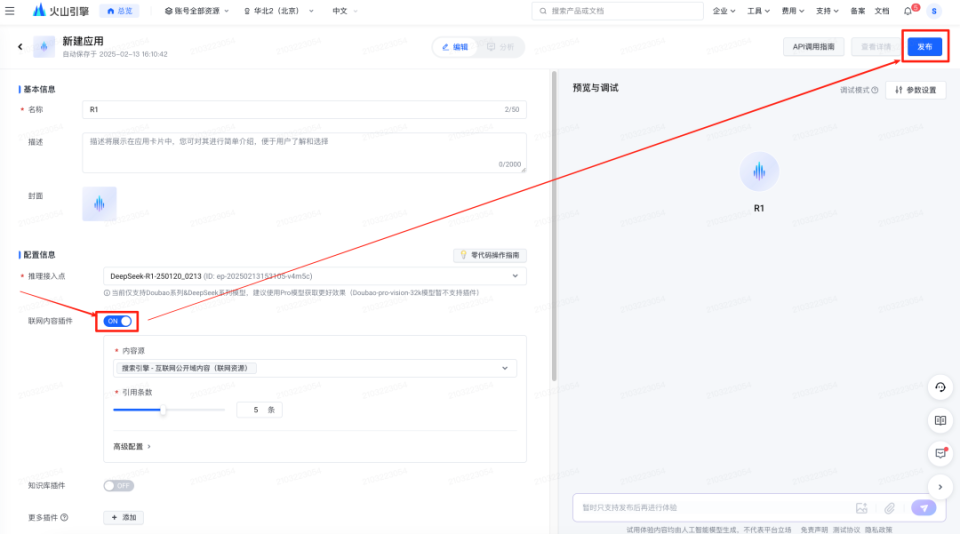Open the hamburger menu at top left

point(10,11)
